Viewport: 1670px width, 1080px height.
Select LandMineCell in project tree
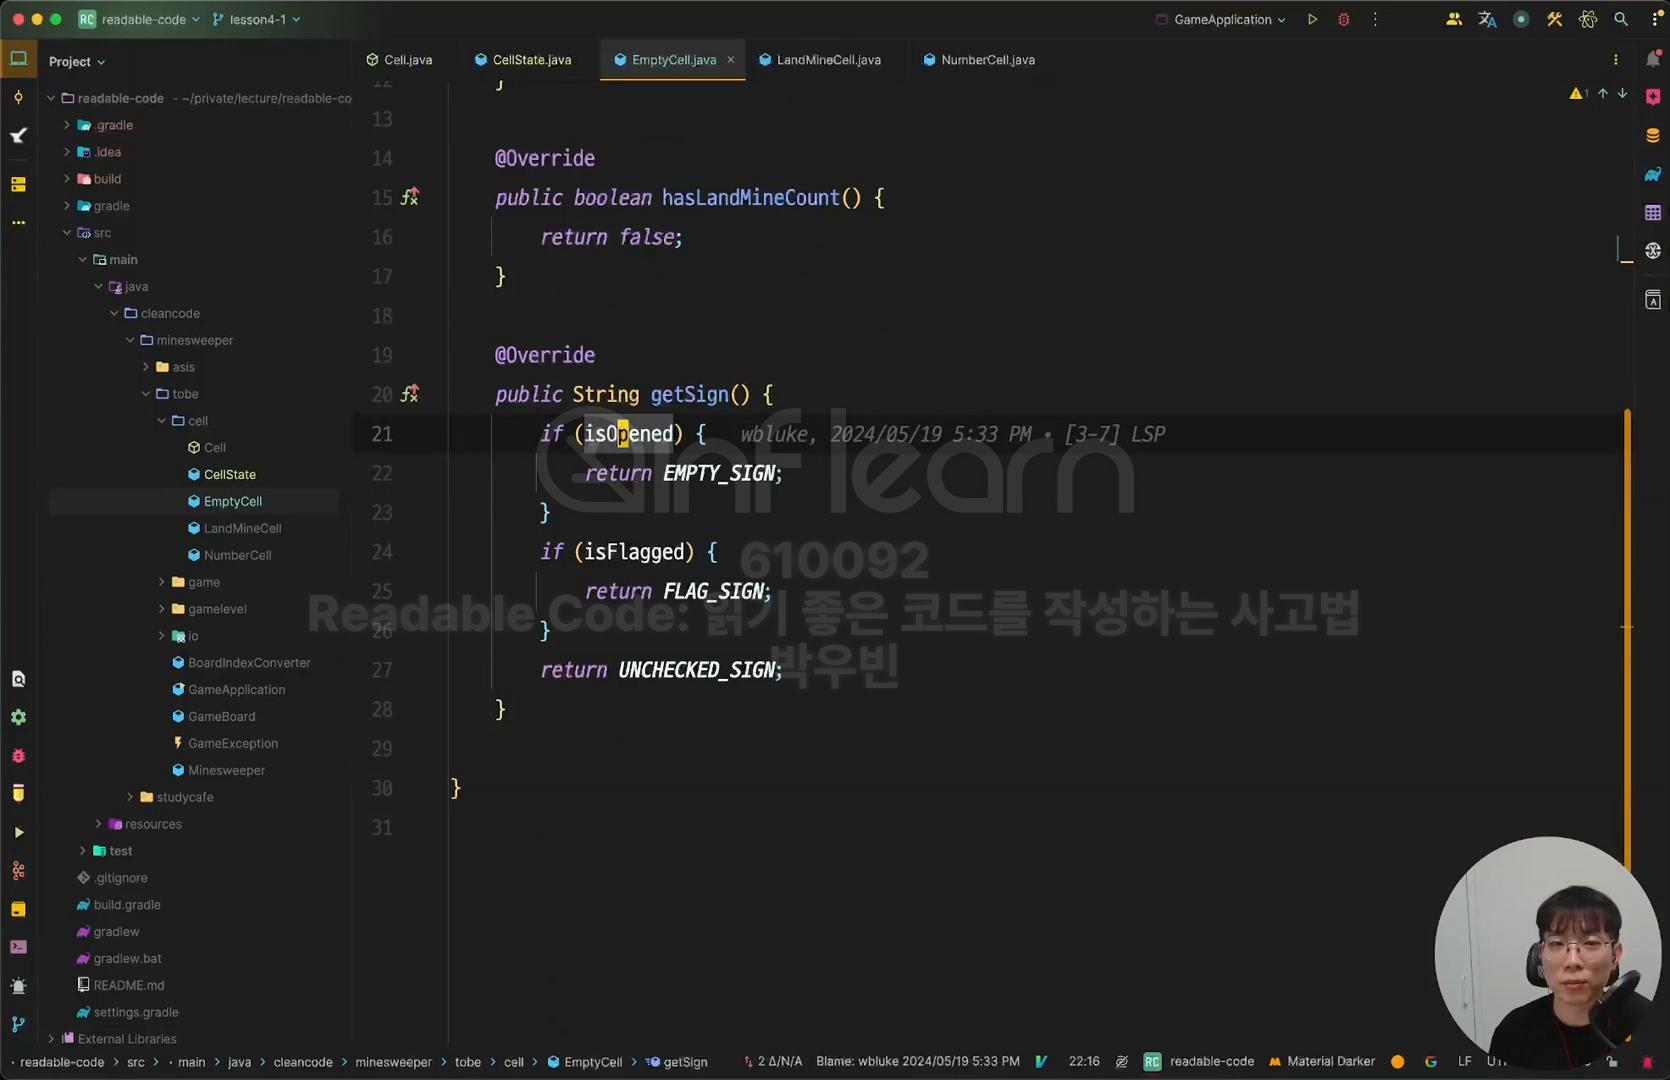coord(242,528)
